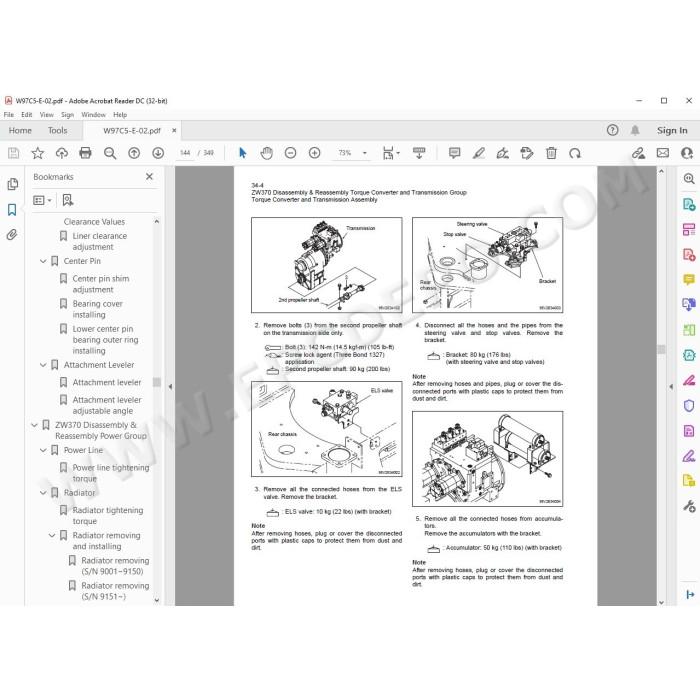
Task: Open Center pin shim adjustment bookmark
Action: [101, 284]
